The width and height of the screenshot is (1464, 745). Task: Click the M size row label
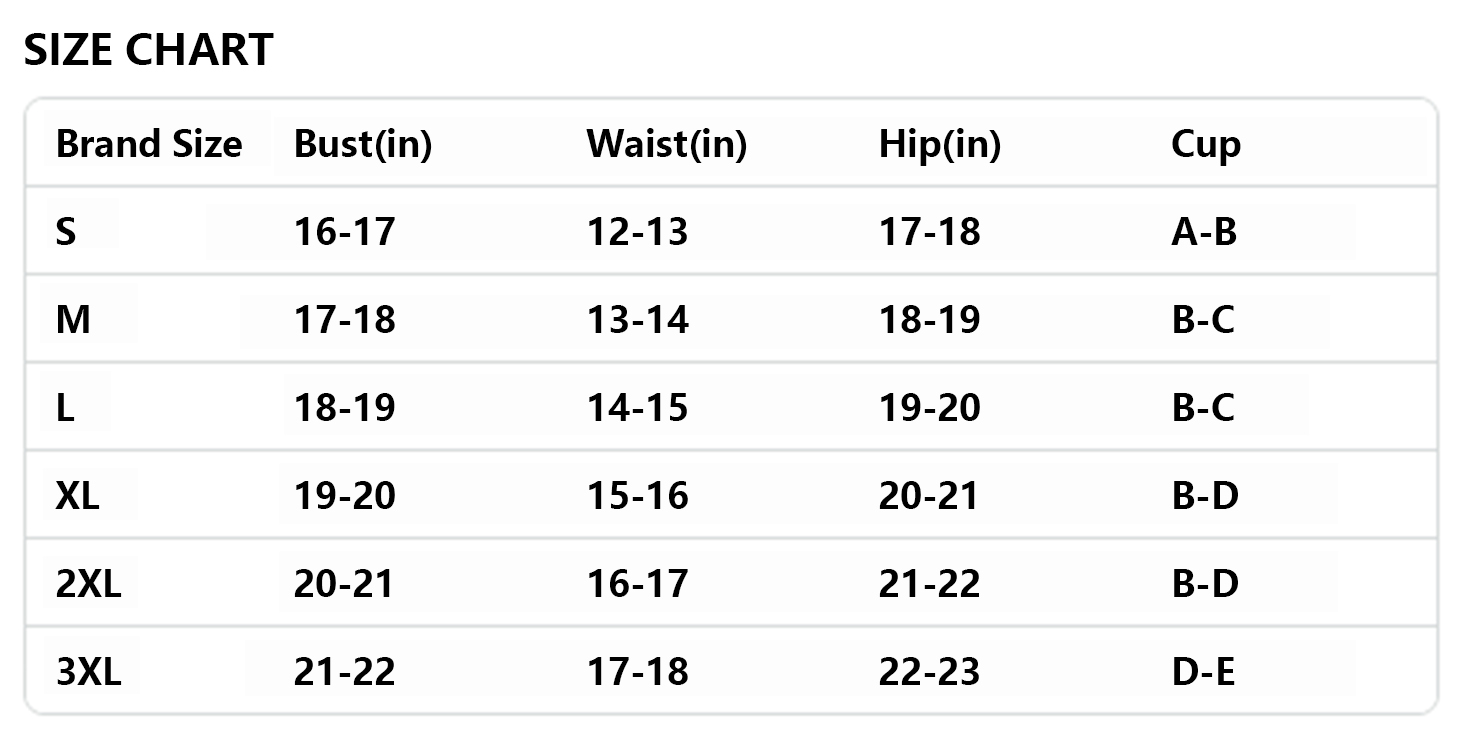(x=73, y=320)
